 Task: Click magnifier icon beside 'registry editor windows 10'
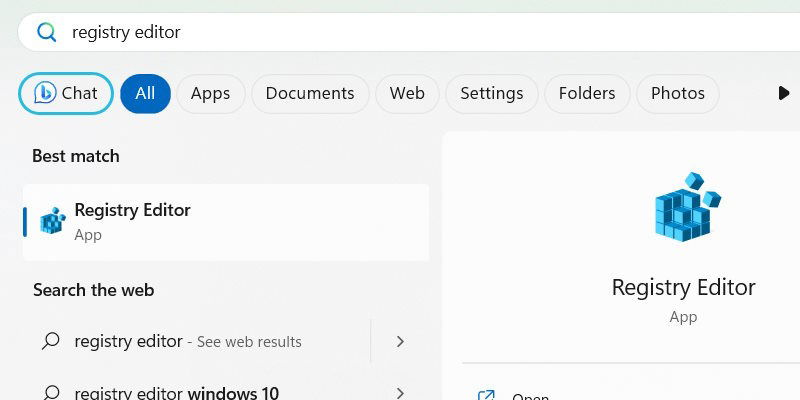tap(50, 393)
